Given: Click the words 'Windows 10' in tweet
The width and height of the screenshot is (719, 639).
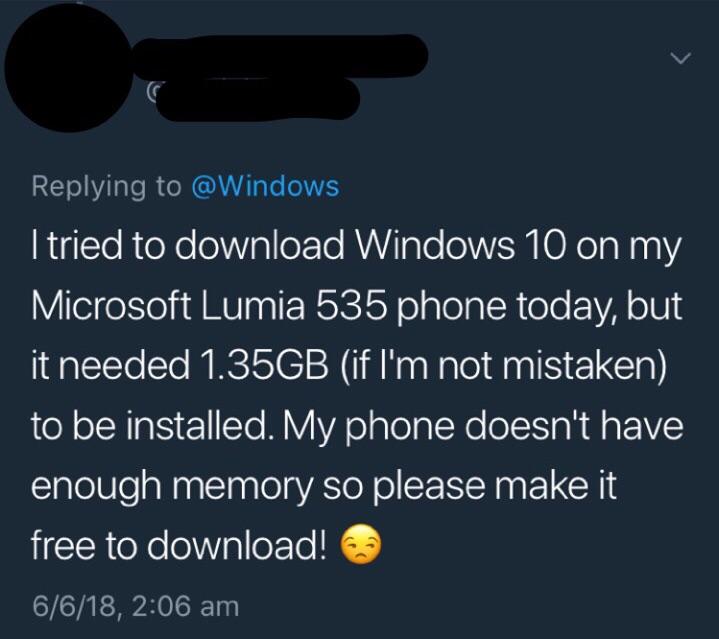Looking at the screenshot, I should tap(460, 245).
